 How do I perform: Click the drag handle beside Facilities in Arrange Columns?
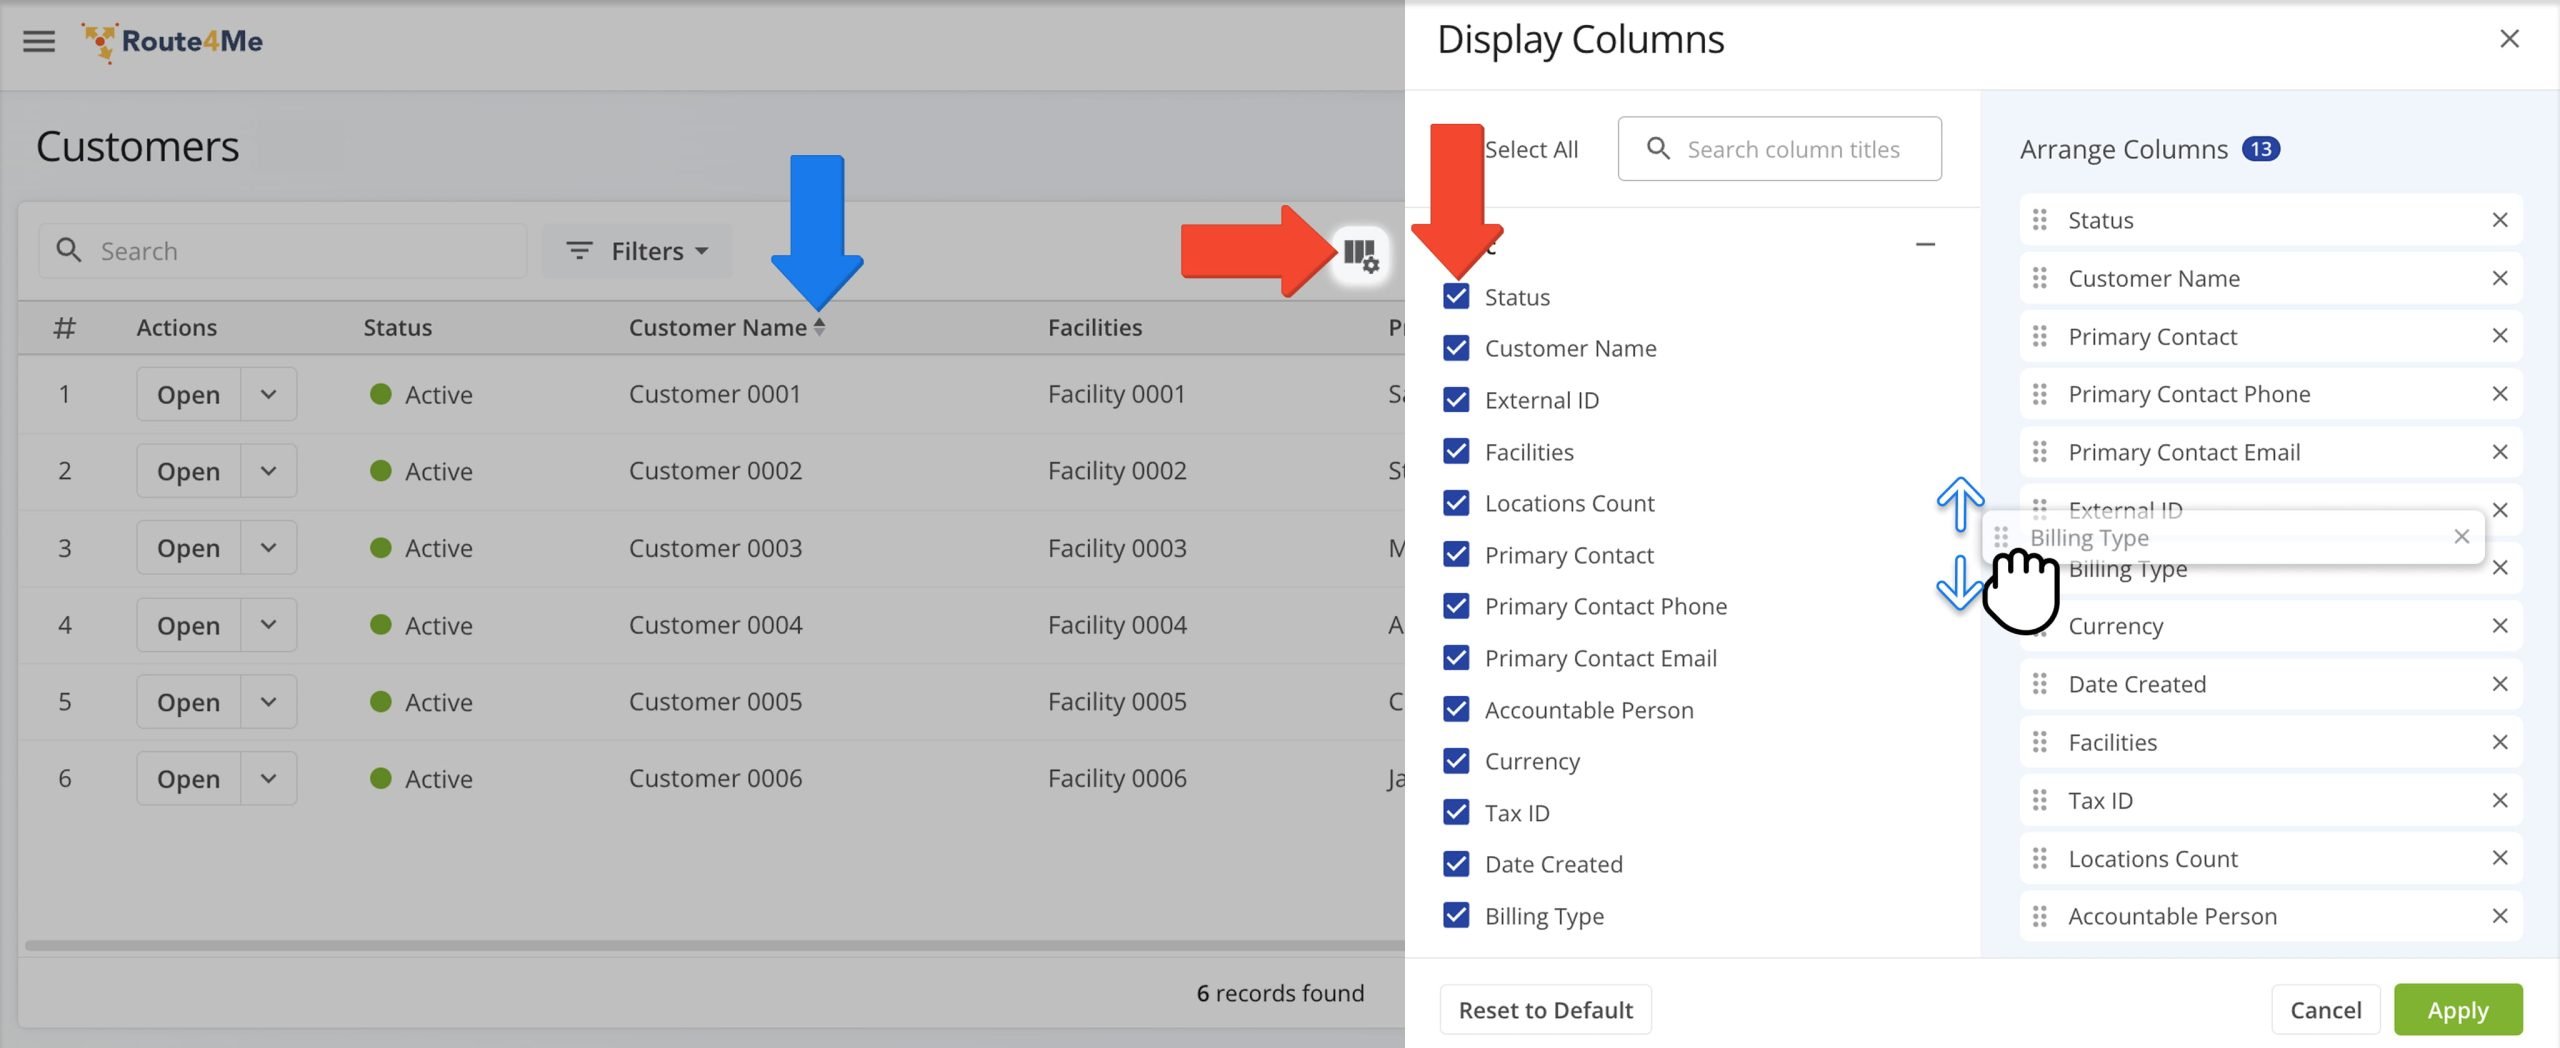point(2040,742)
